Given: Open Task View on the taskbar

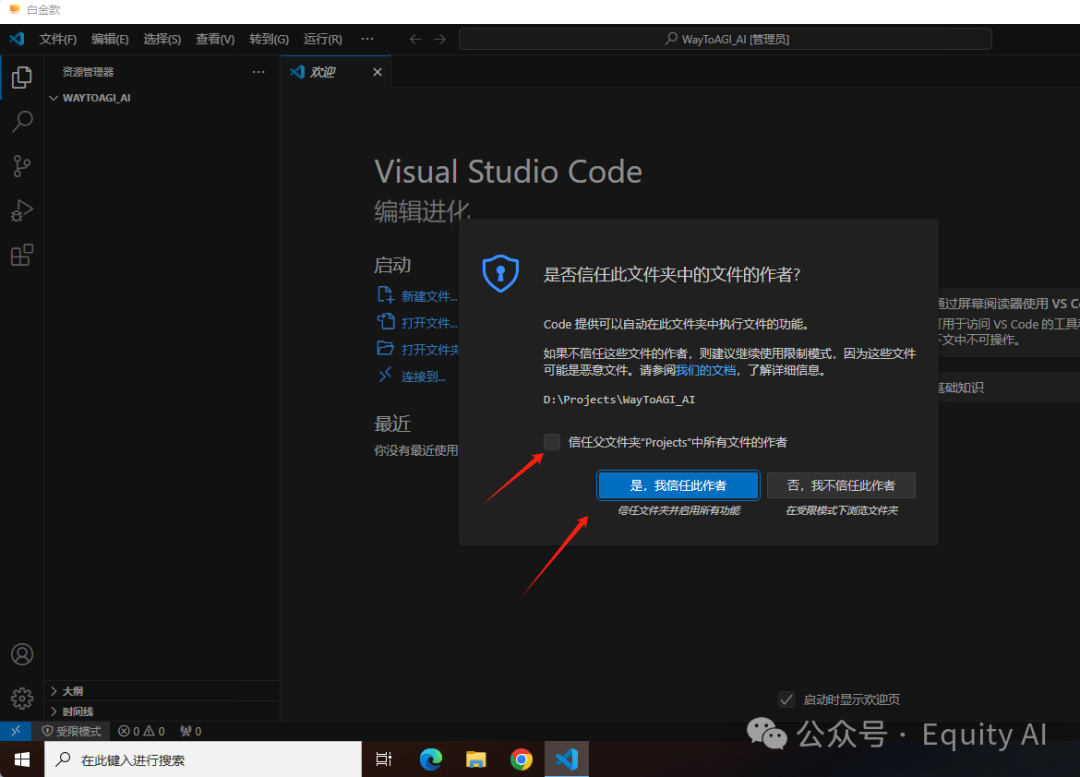Looking at the screenshot, I should click(x=384, y=759).
